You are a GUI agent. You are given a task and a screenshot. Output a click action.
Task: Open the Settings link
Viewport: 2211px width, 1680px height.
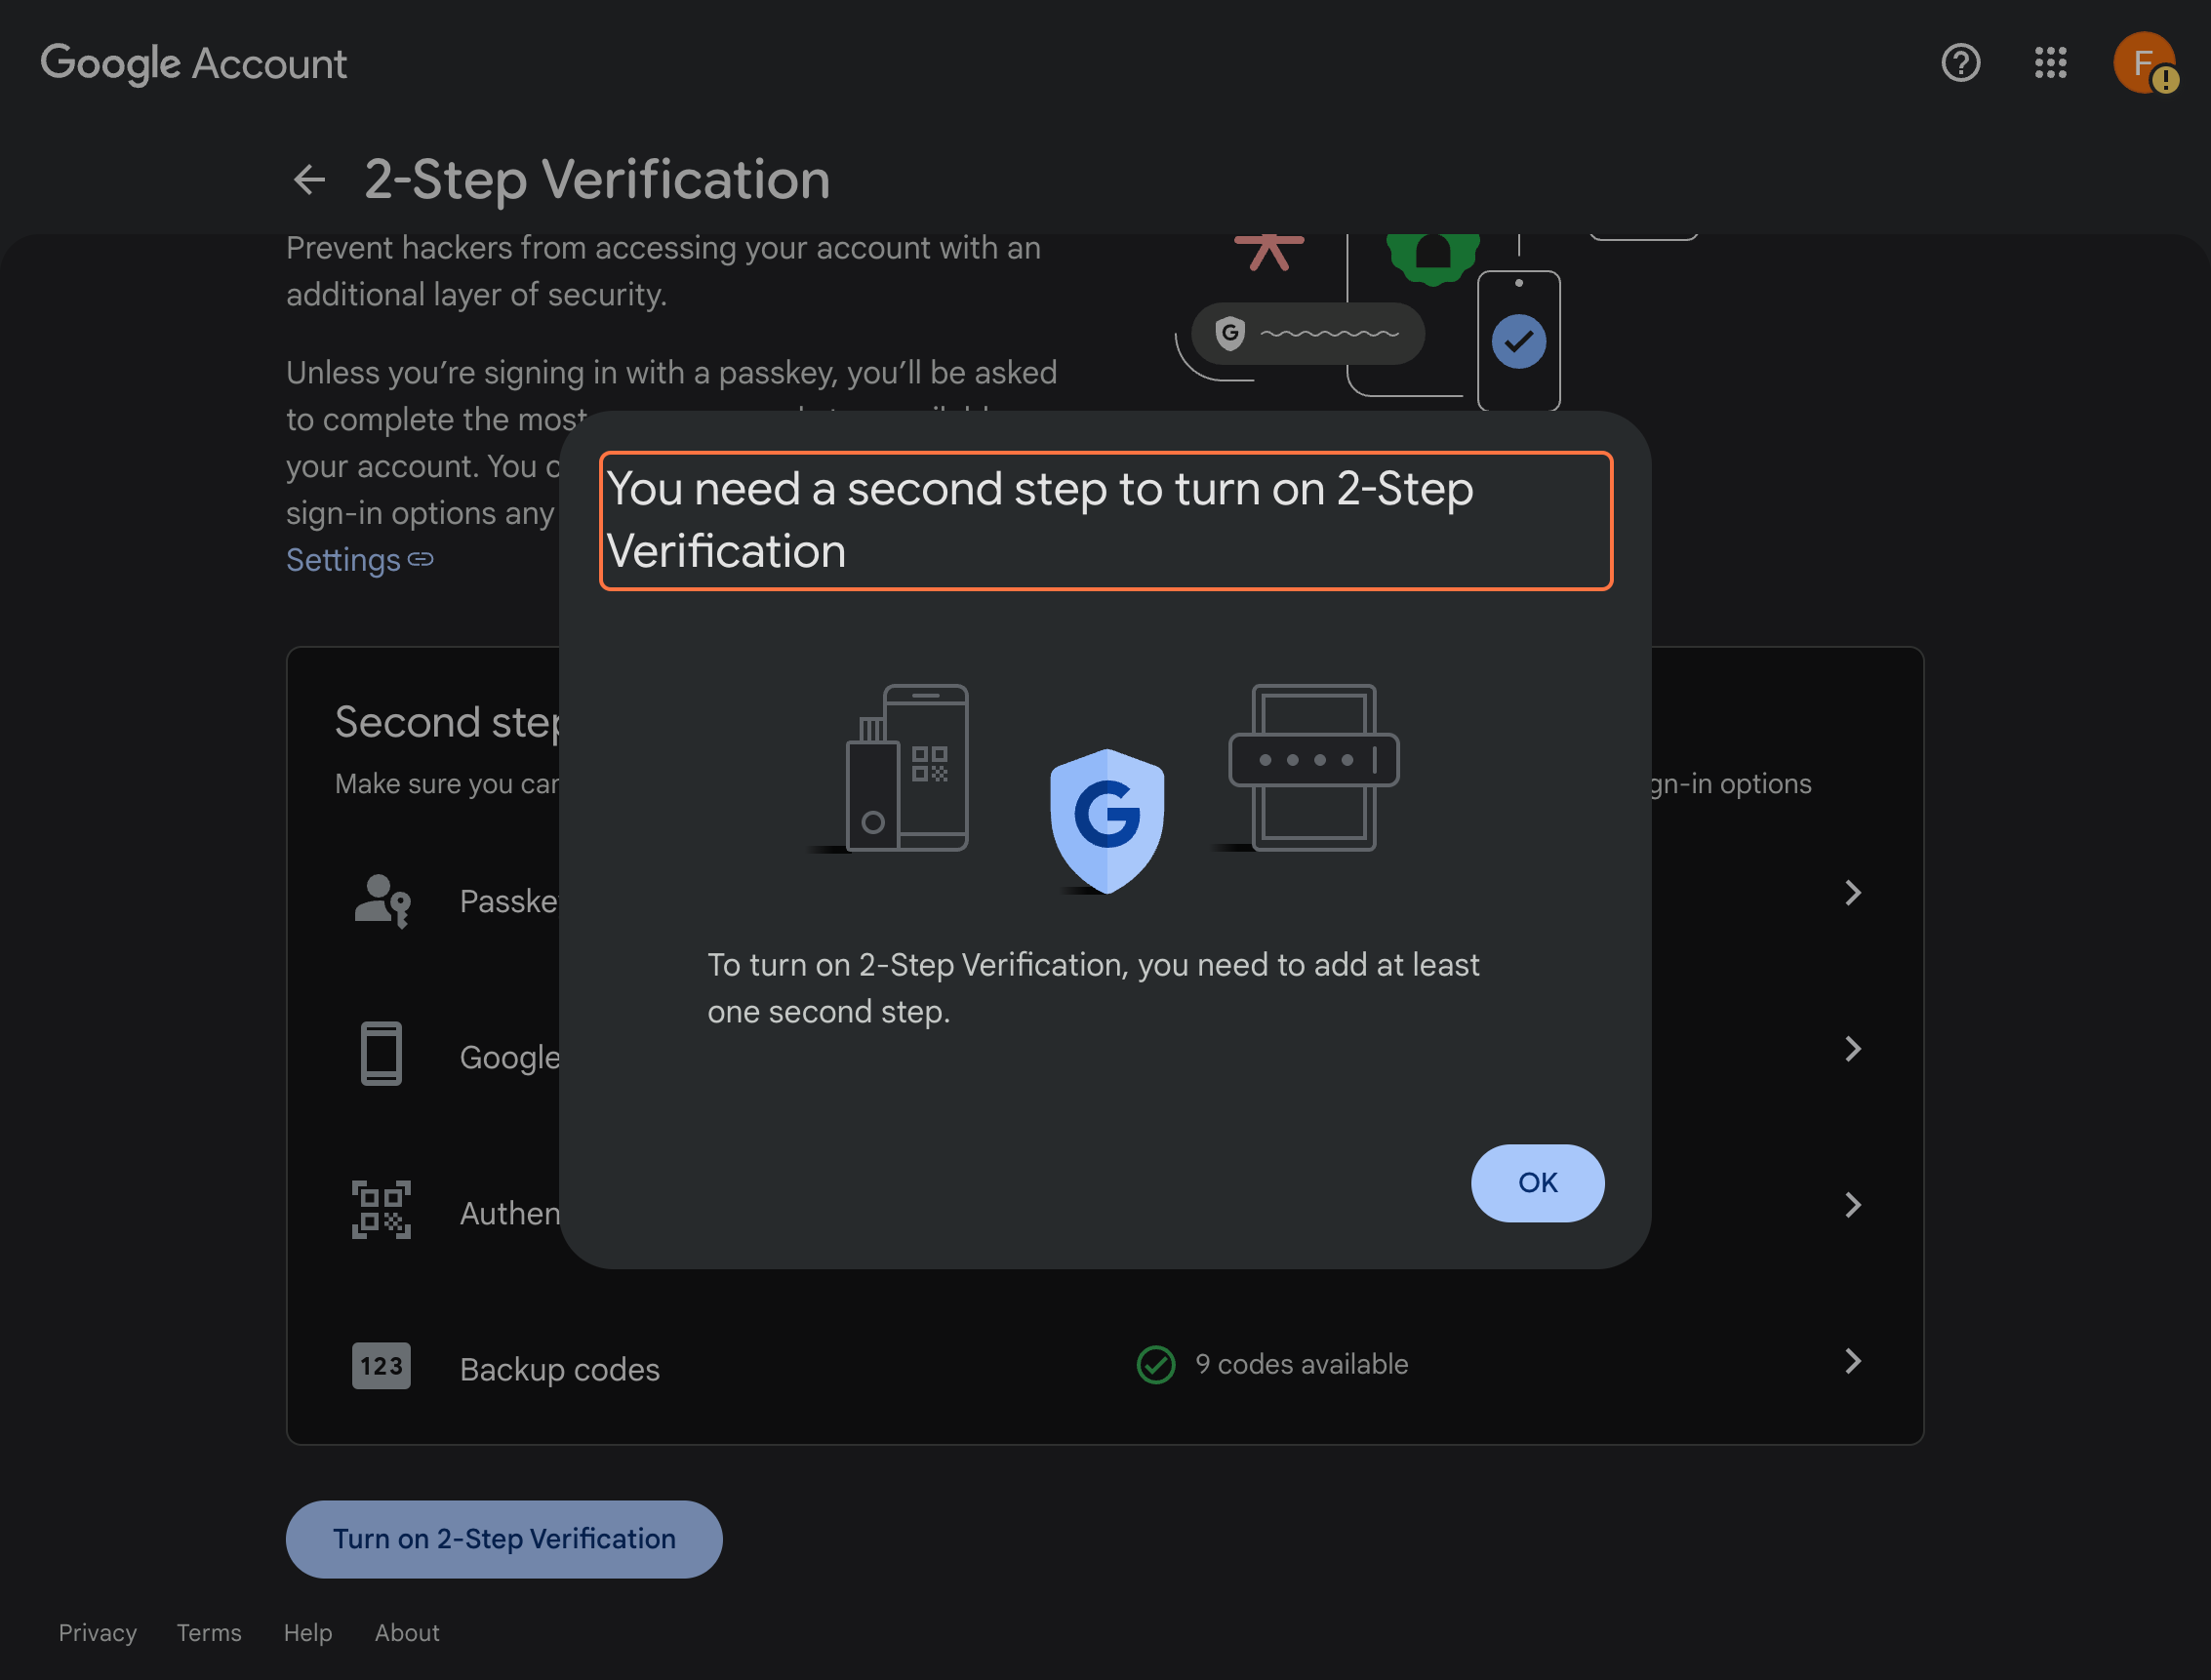[x=344, y=560]
